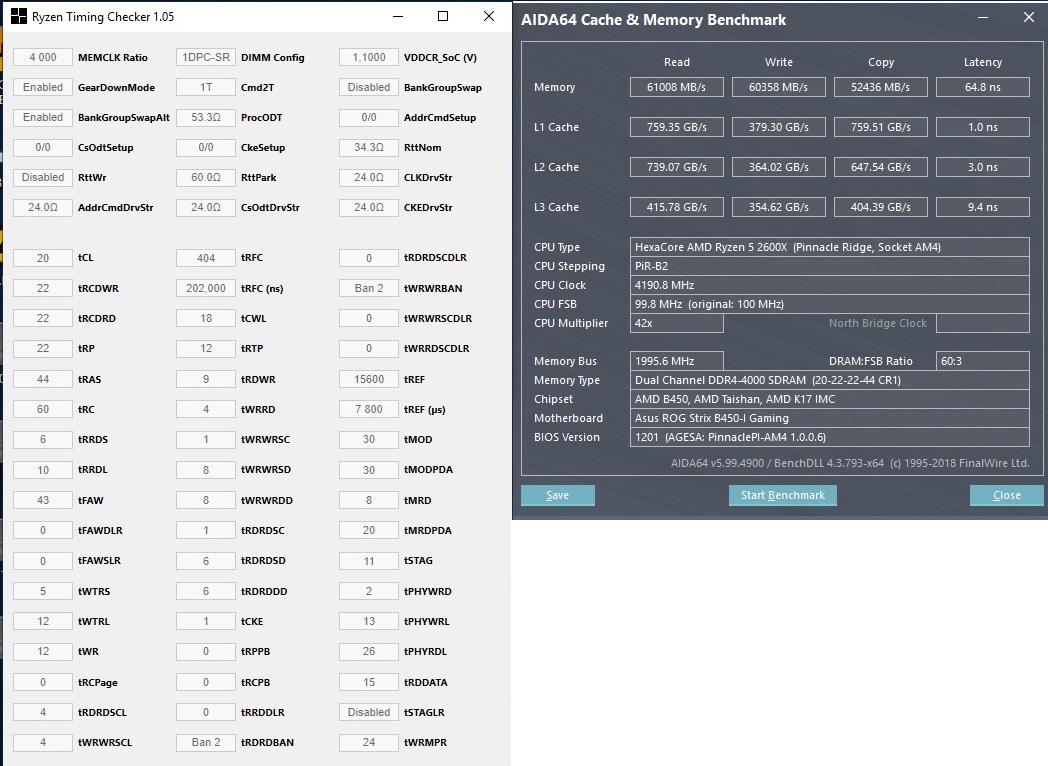The height and width of the screenshot is (766, 1048).
Task: Select the tFAW value 43
Action: [x=43, y=500]
